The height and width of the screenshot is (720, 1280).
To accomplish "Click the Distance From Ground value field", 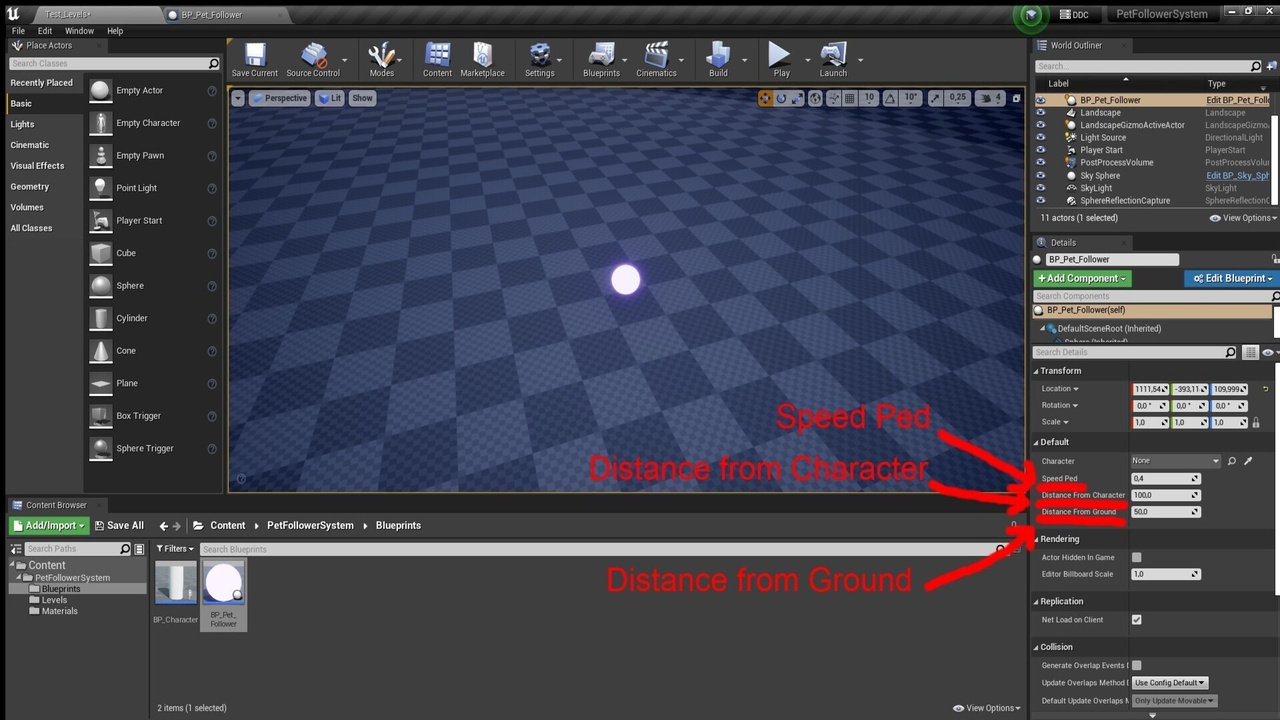I will (1165, 512).
